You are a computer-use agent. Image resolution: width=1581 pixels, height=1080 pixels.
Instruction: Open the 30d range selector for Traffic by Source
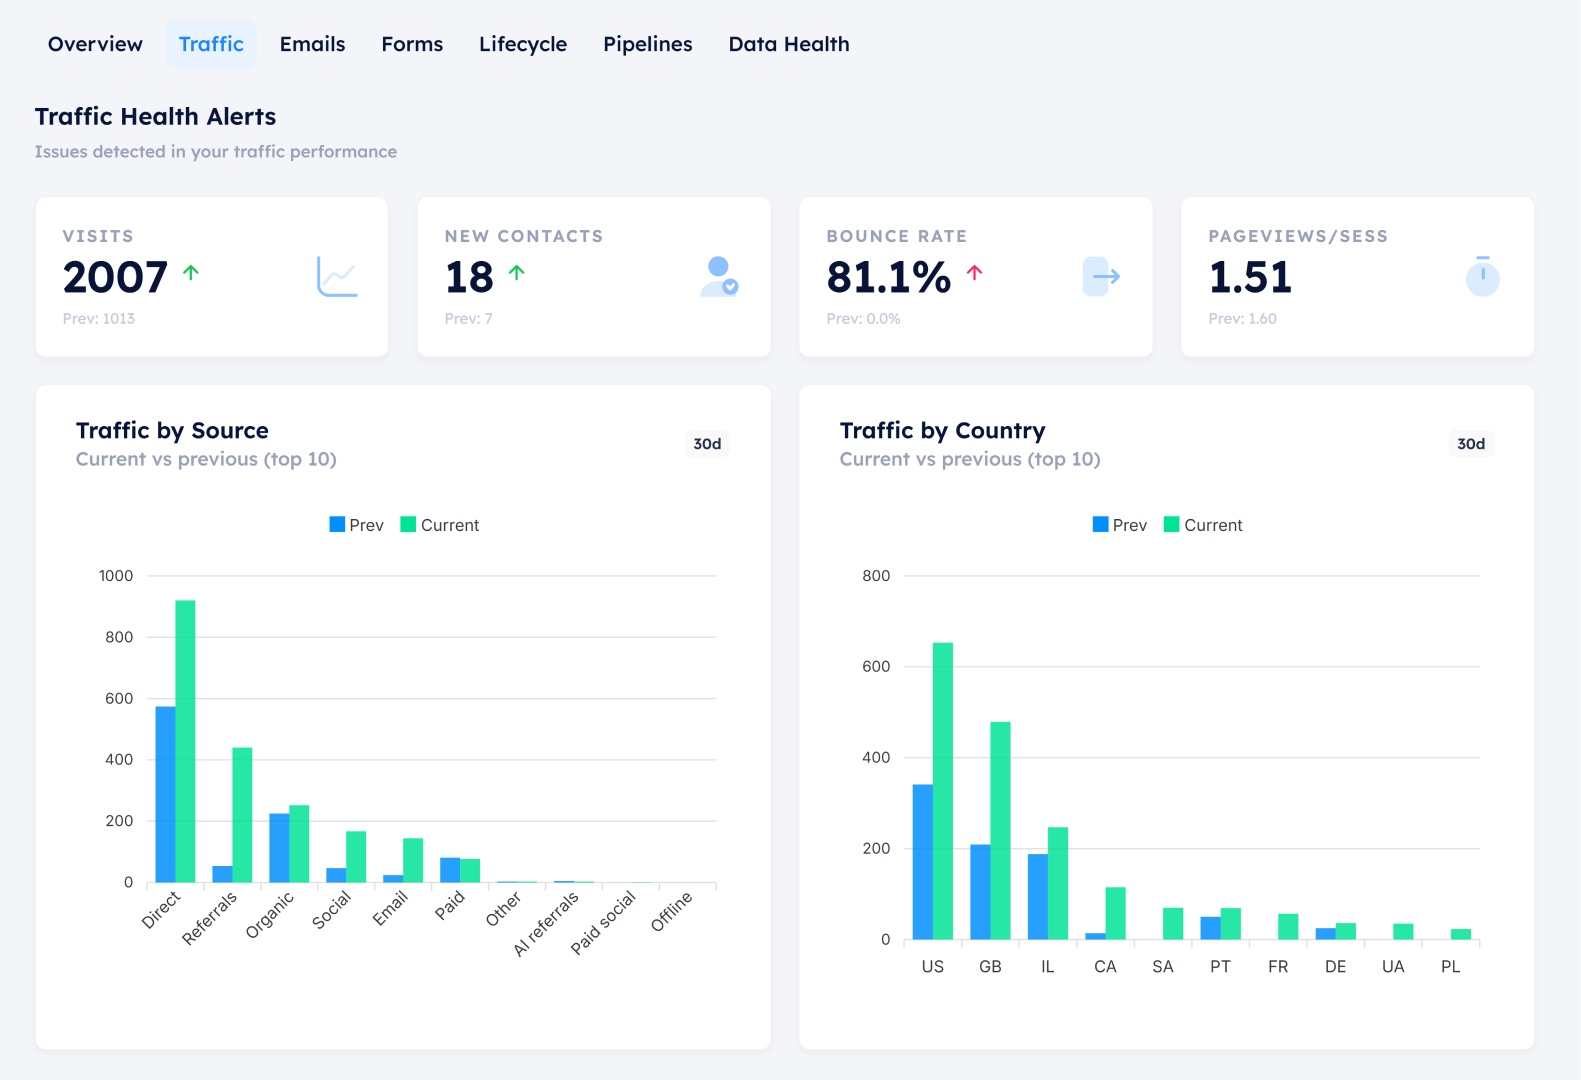[707, 444]
